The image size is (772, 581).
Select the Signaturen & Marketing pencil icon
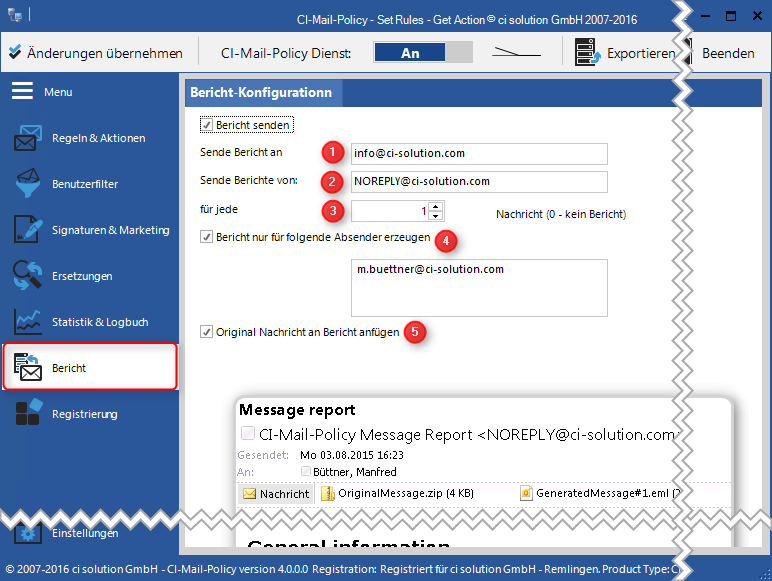(27, 230)
